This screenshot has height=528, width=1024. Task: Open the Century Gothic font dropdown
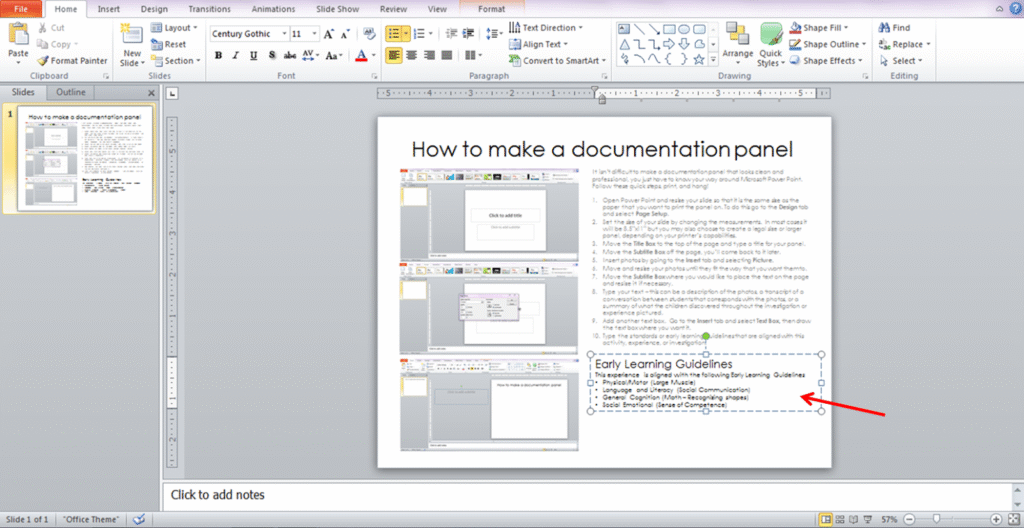pyautogui.click(x=285, y=34)
